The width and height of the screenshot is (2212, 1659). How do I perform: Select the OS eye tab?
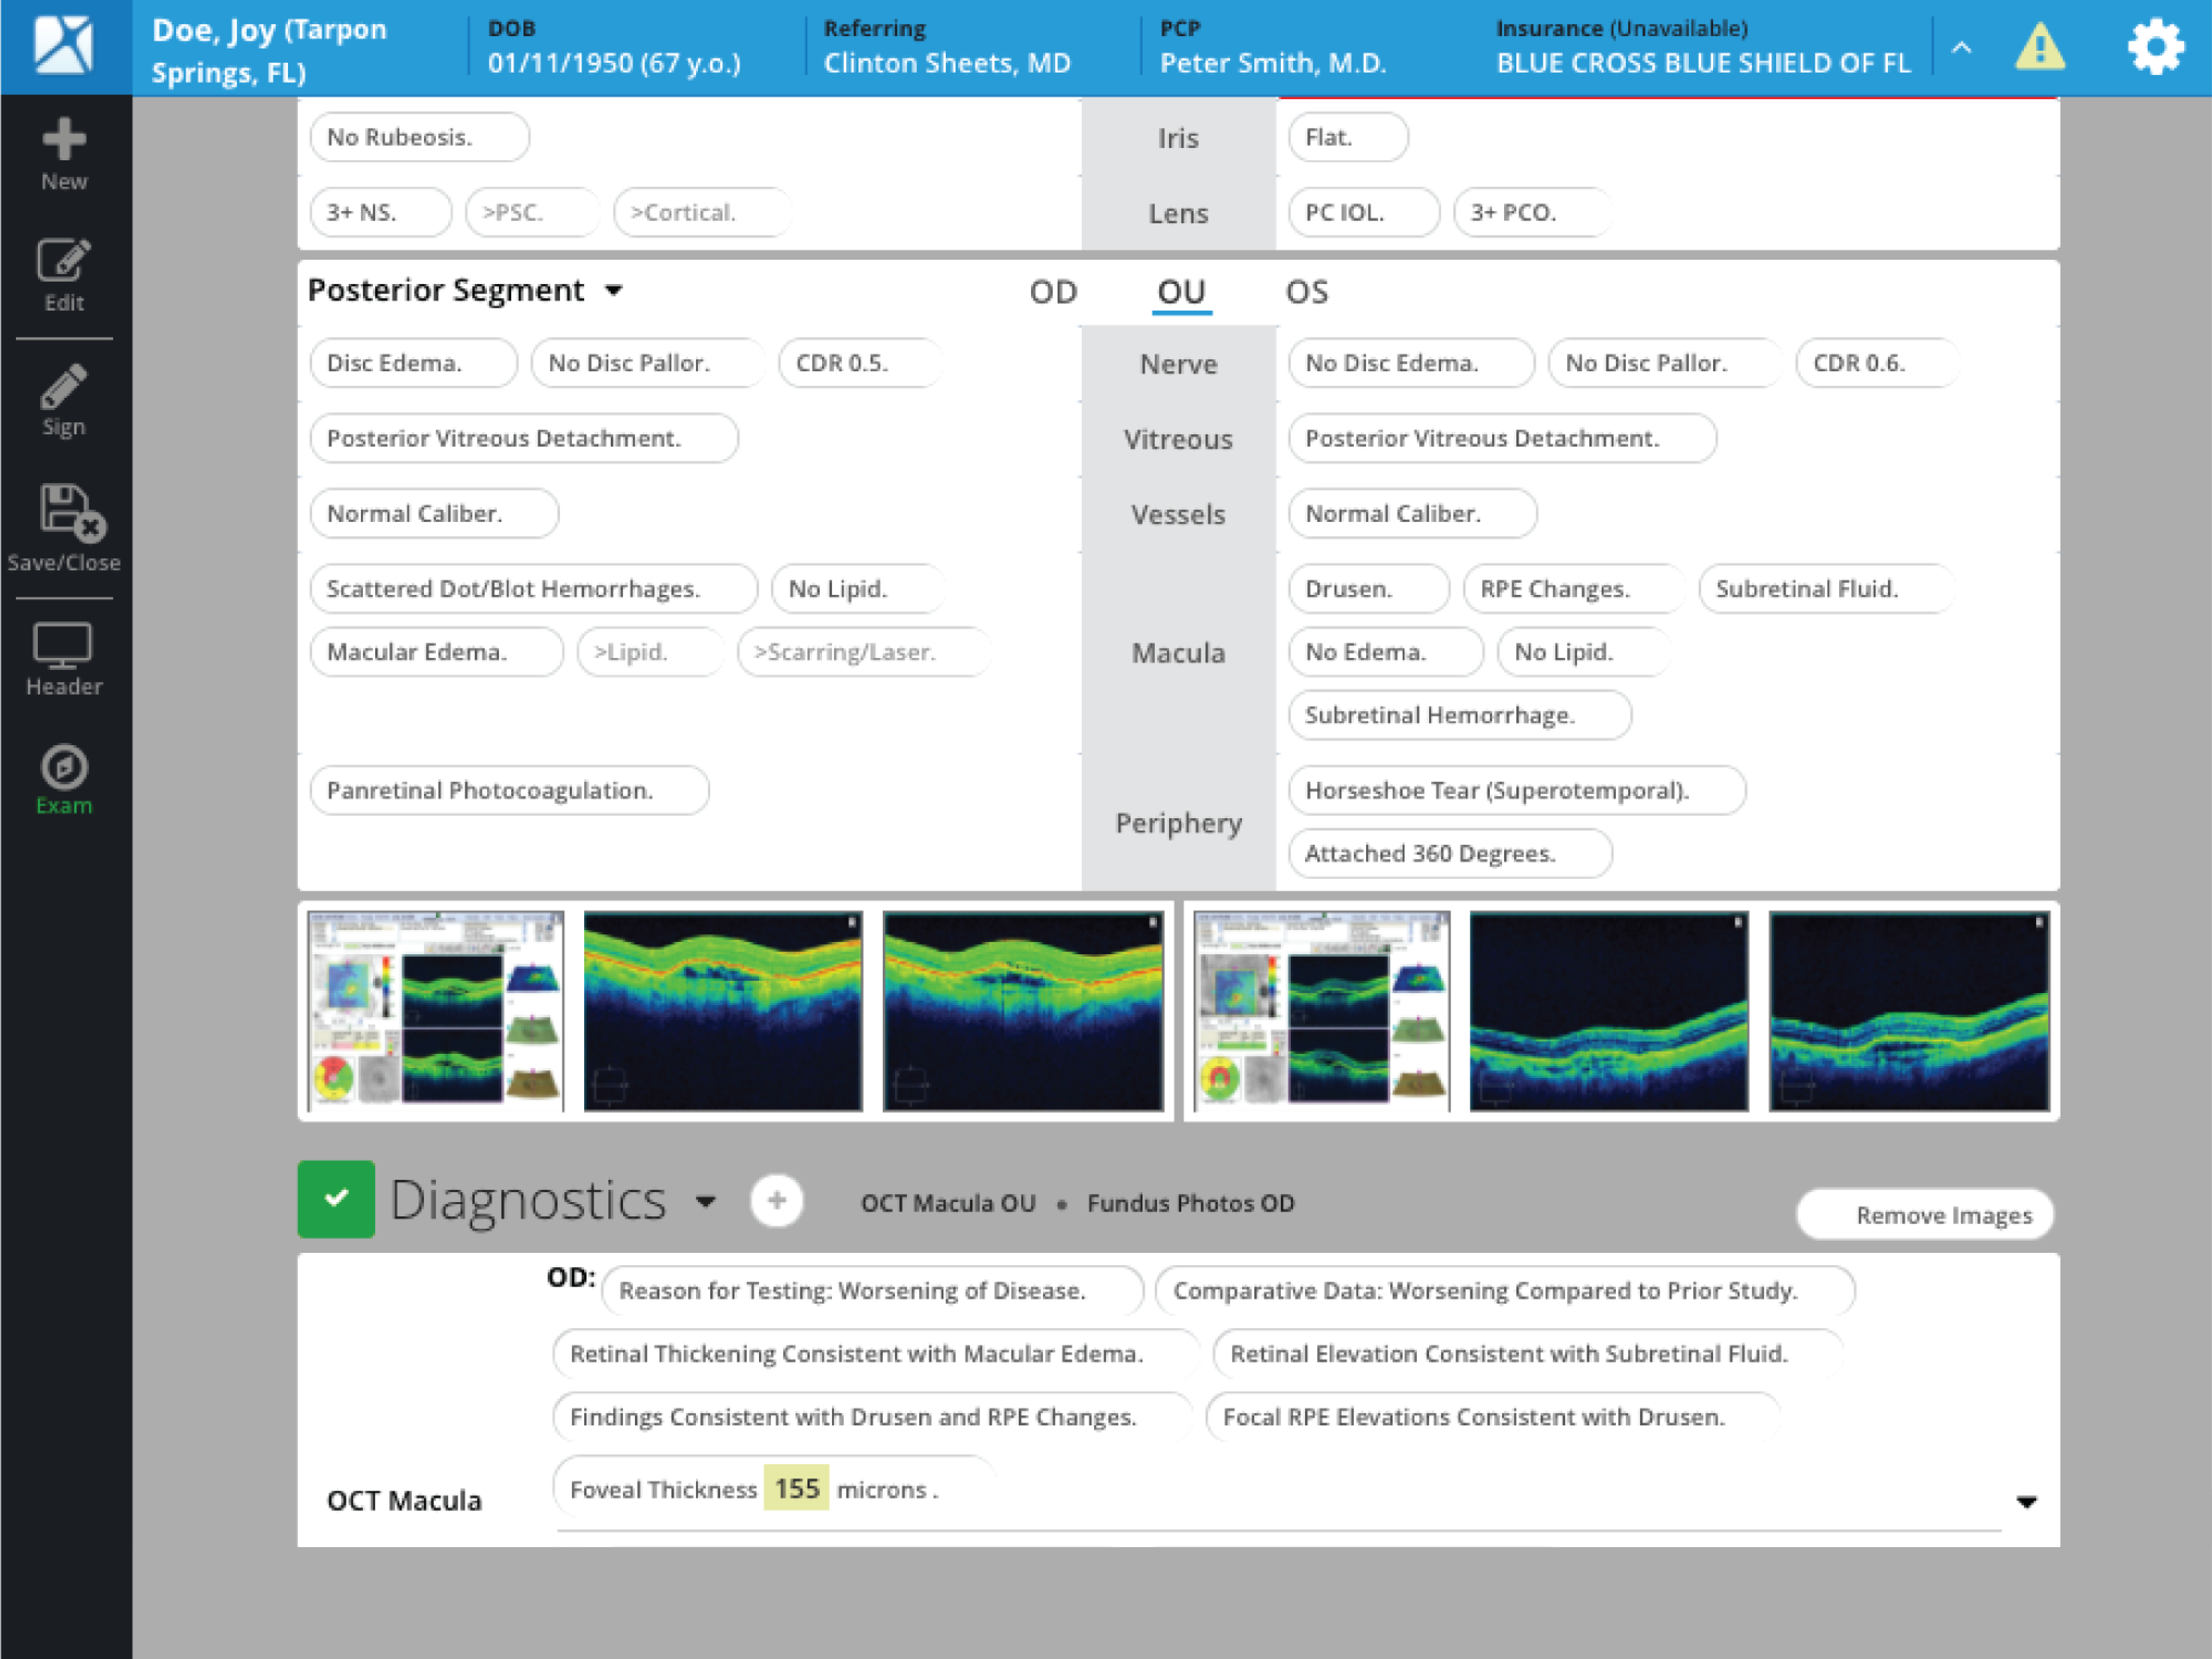pos(1306,292)
